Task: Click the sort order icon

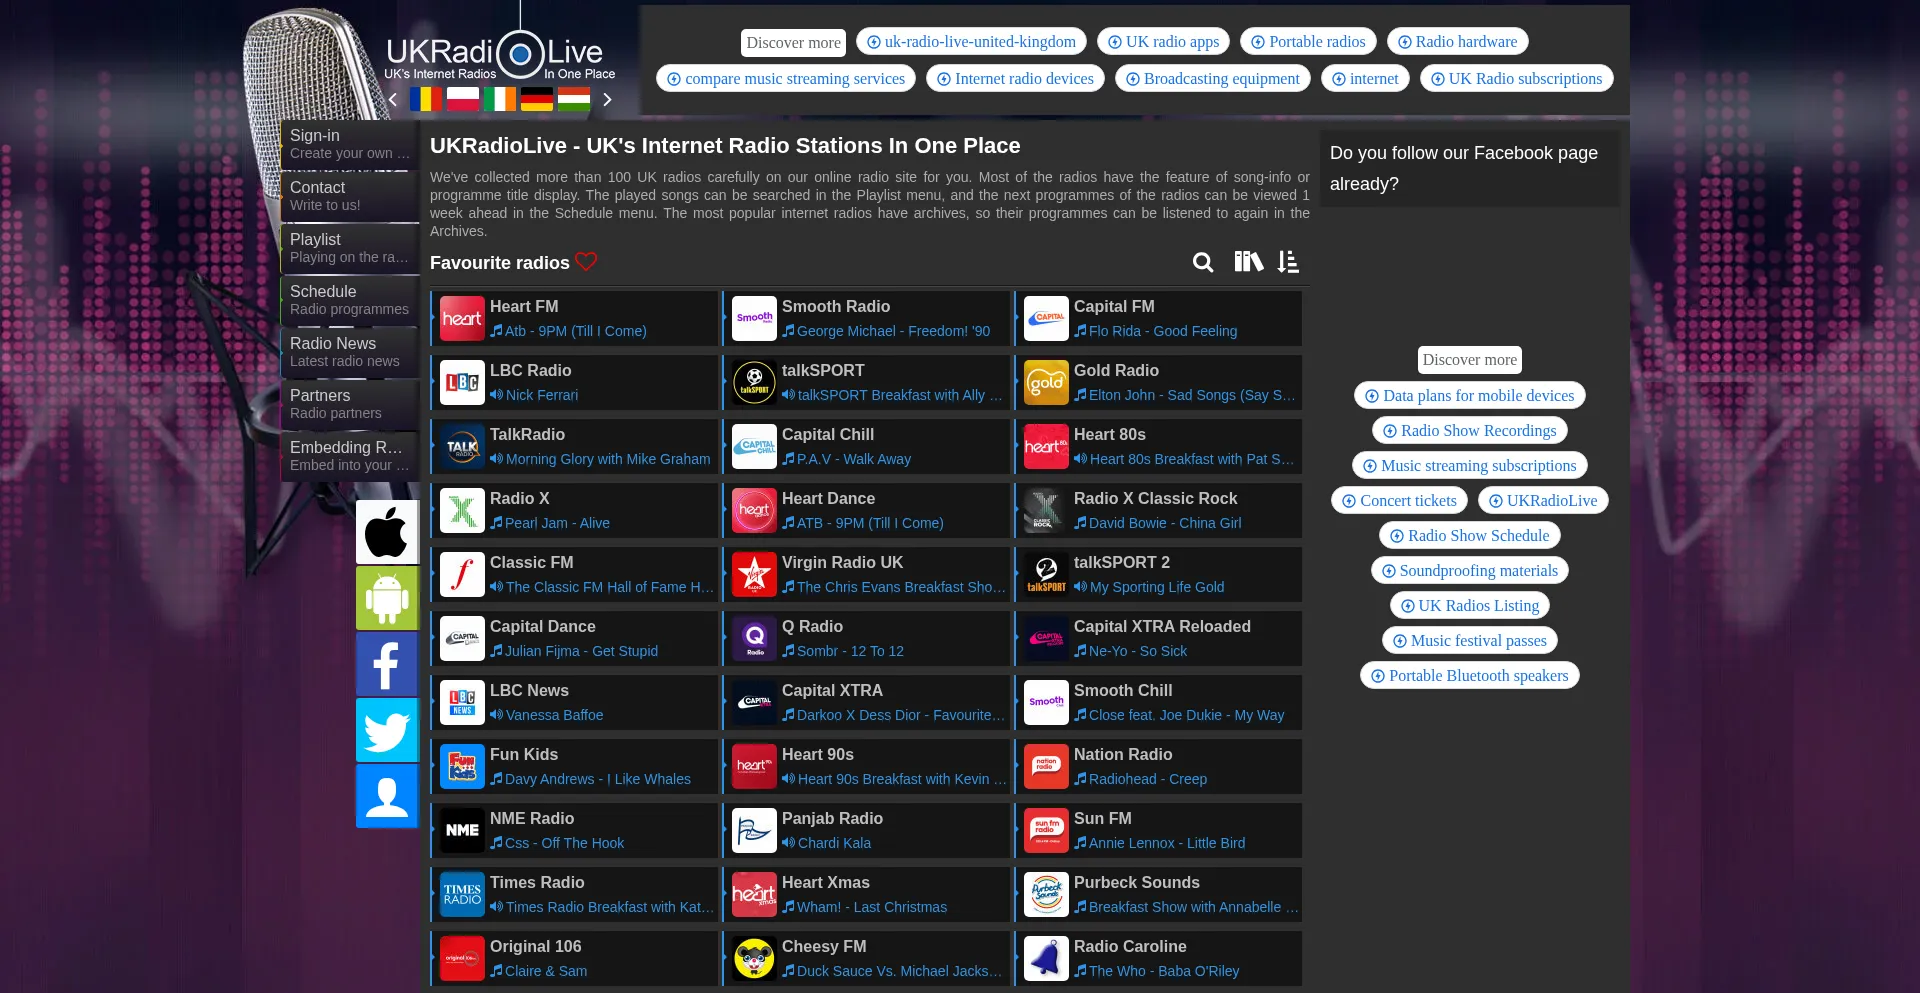Action: click(1288, 262)
